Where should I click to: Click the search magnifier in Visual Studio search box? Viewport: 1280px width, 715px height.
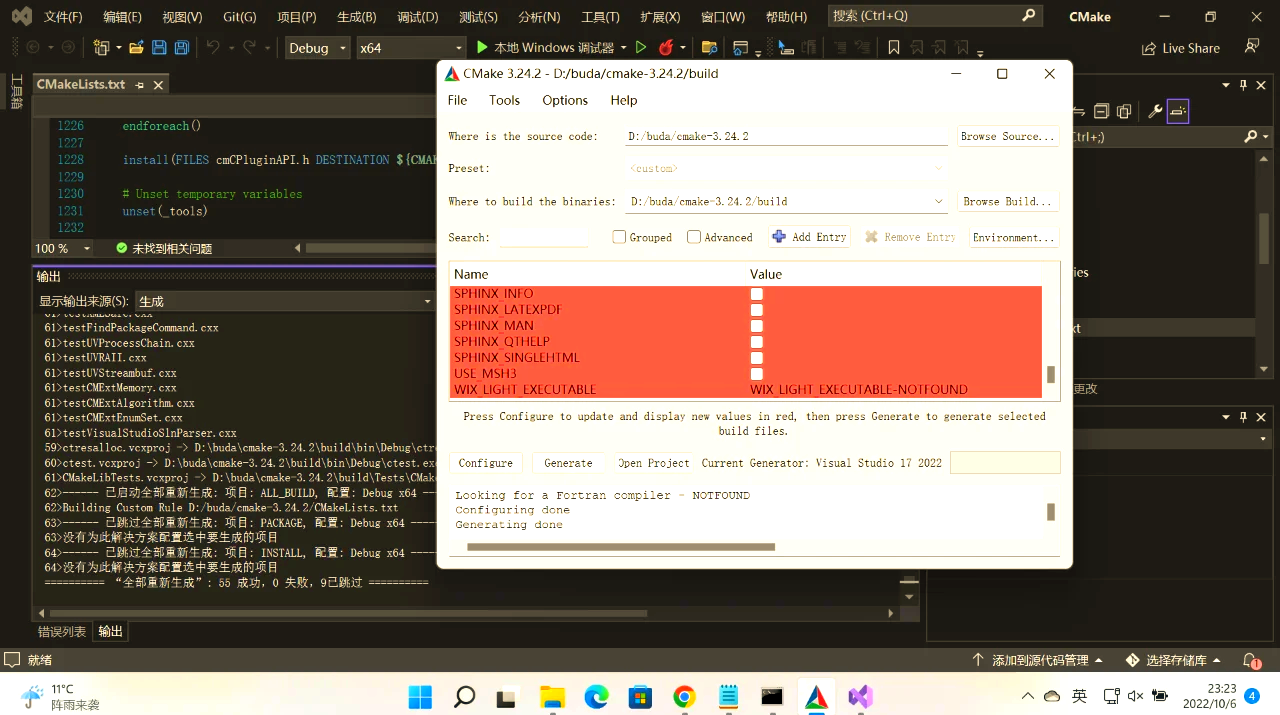[1028, 16]
